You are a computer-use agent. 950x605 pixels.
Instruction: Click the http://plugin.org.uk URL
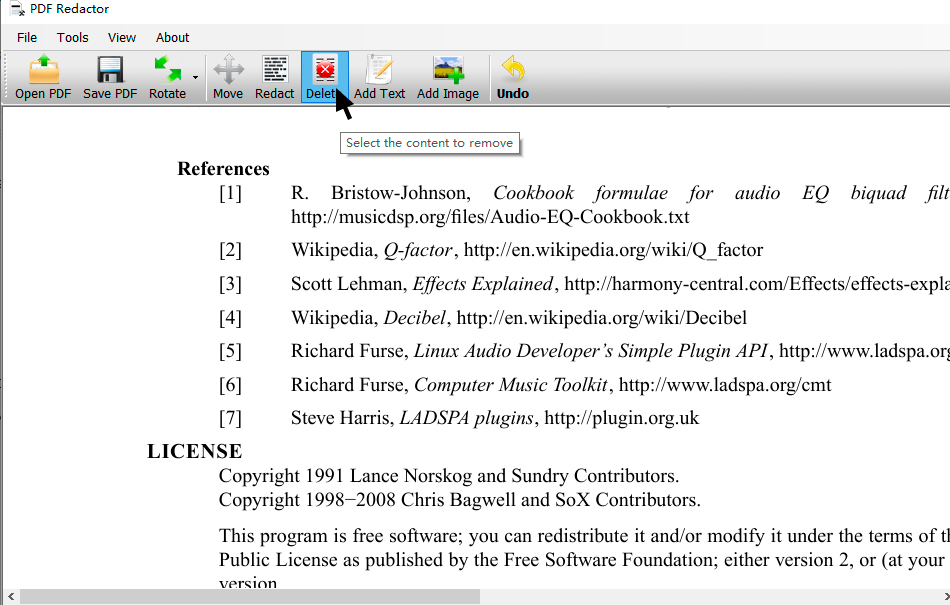pos(622,418)
